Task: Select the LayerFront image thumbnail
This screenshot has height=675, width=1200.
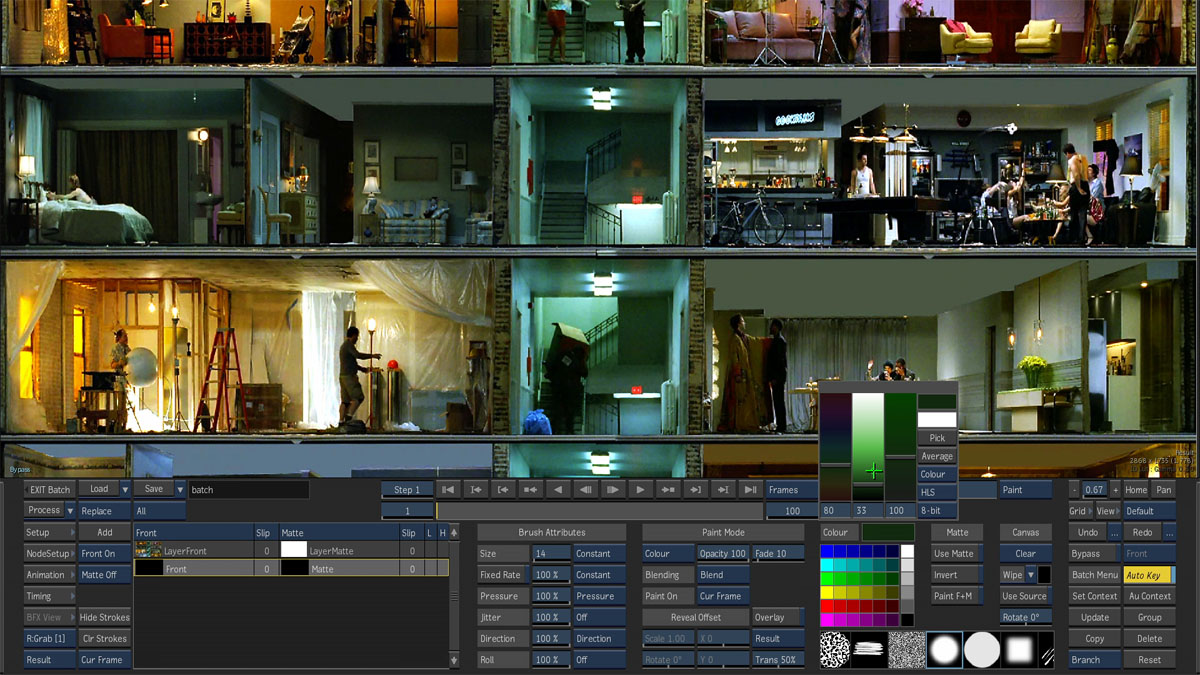Action: coord(148,550)
